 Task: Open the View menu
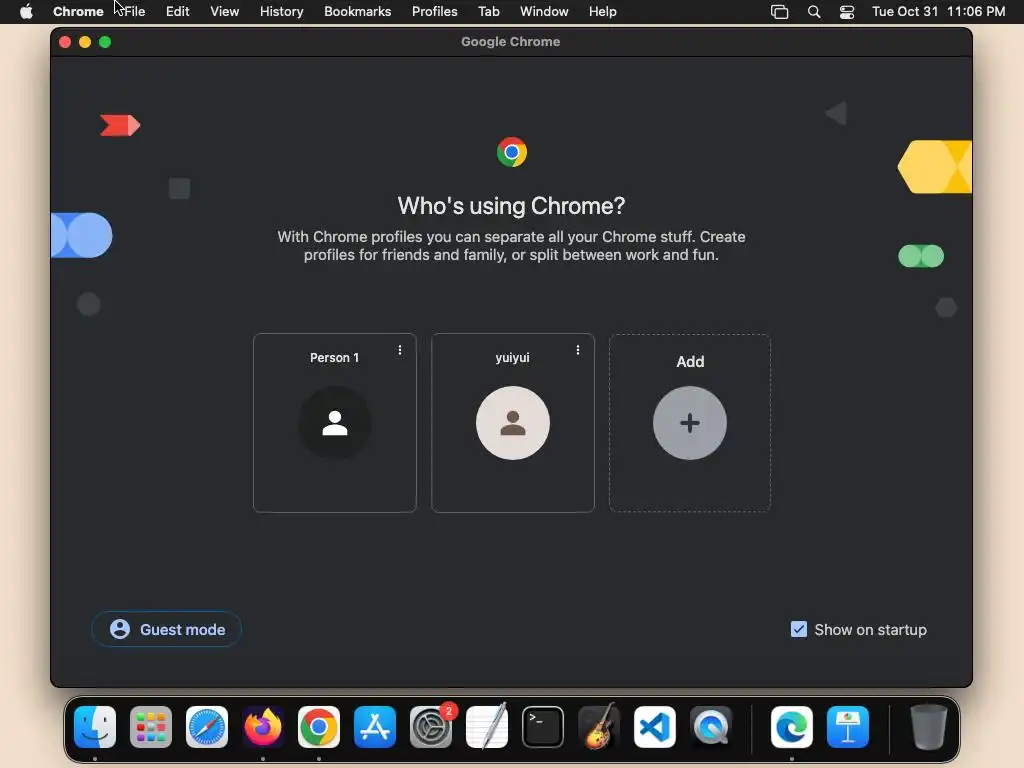[224, 12]
